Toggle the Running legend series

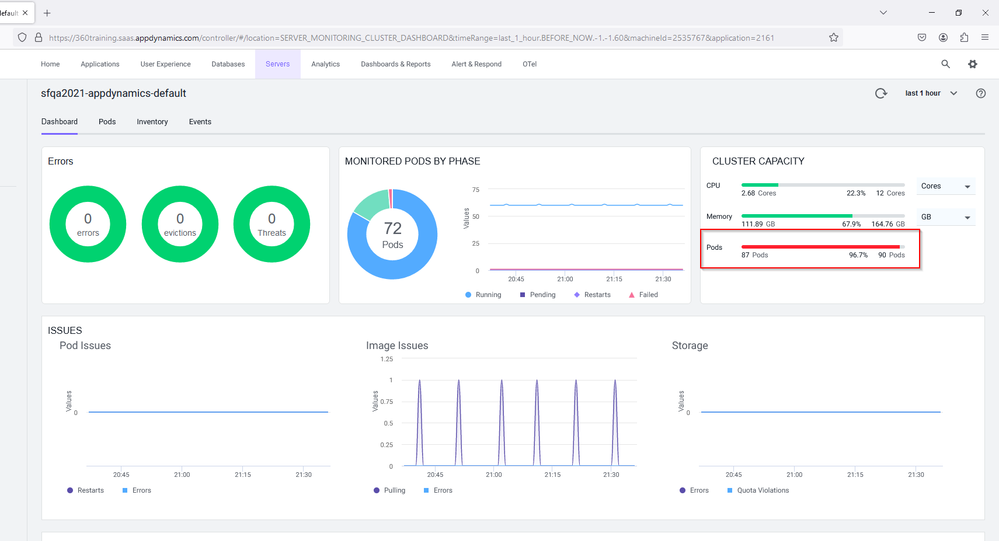point(483,295)
